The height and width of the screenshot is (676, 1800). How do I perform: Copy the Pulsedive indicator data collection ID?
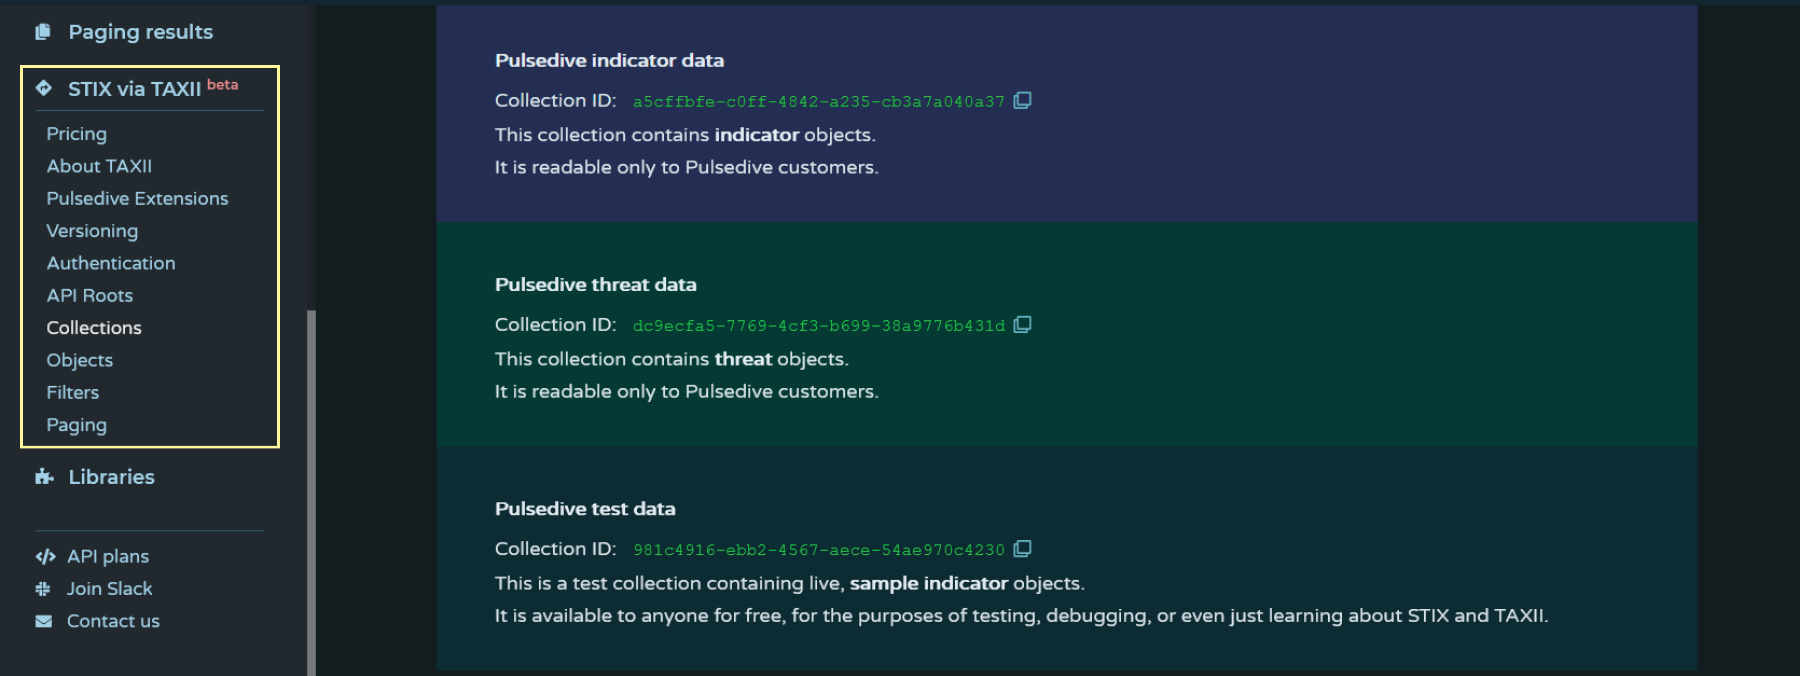click(1022, 100)
